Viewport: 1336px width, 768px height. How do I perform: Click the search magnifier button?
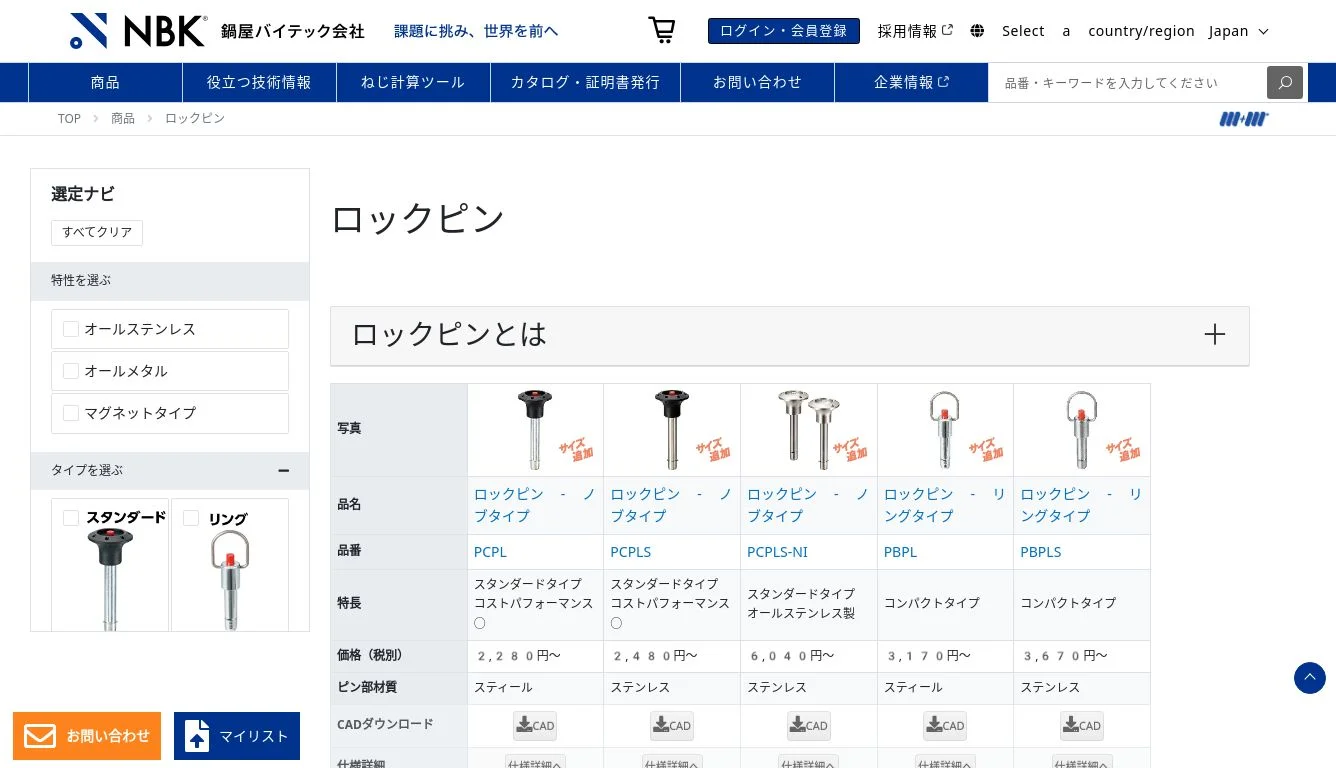click(x=1285, y=83)
